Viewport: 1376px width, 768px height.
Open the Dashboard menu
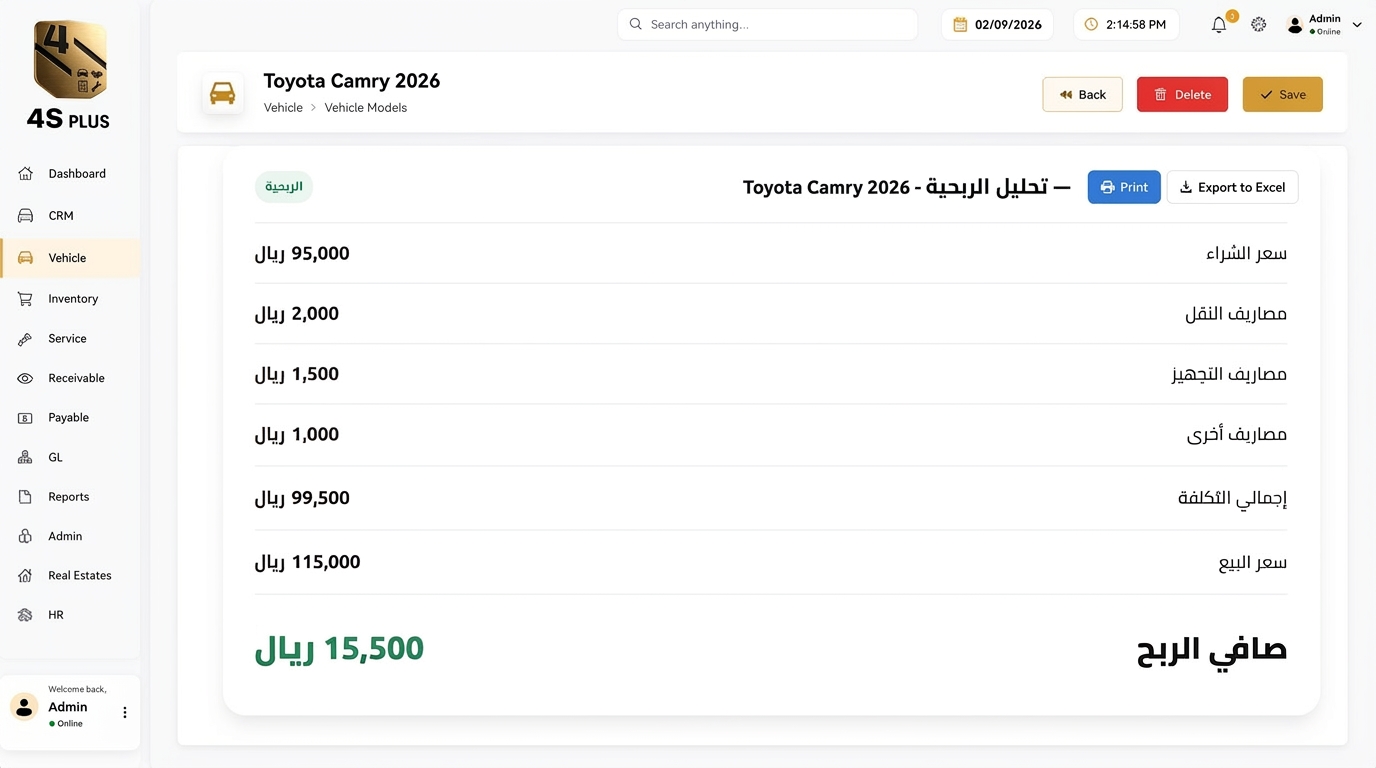tap(70, 173)
